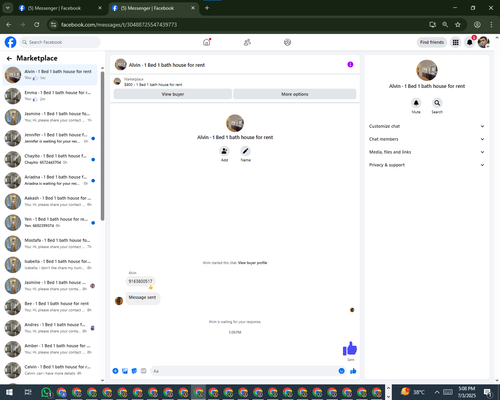This screenshot has height=400, width=500.
Task: Open Emma conversation in the list
Action: tap(50, 96)
